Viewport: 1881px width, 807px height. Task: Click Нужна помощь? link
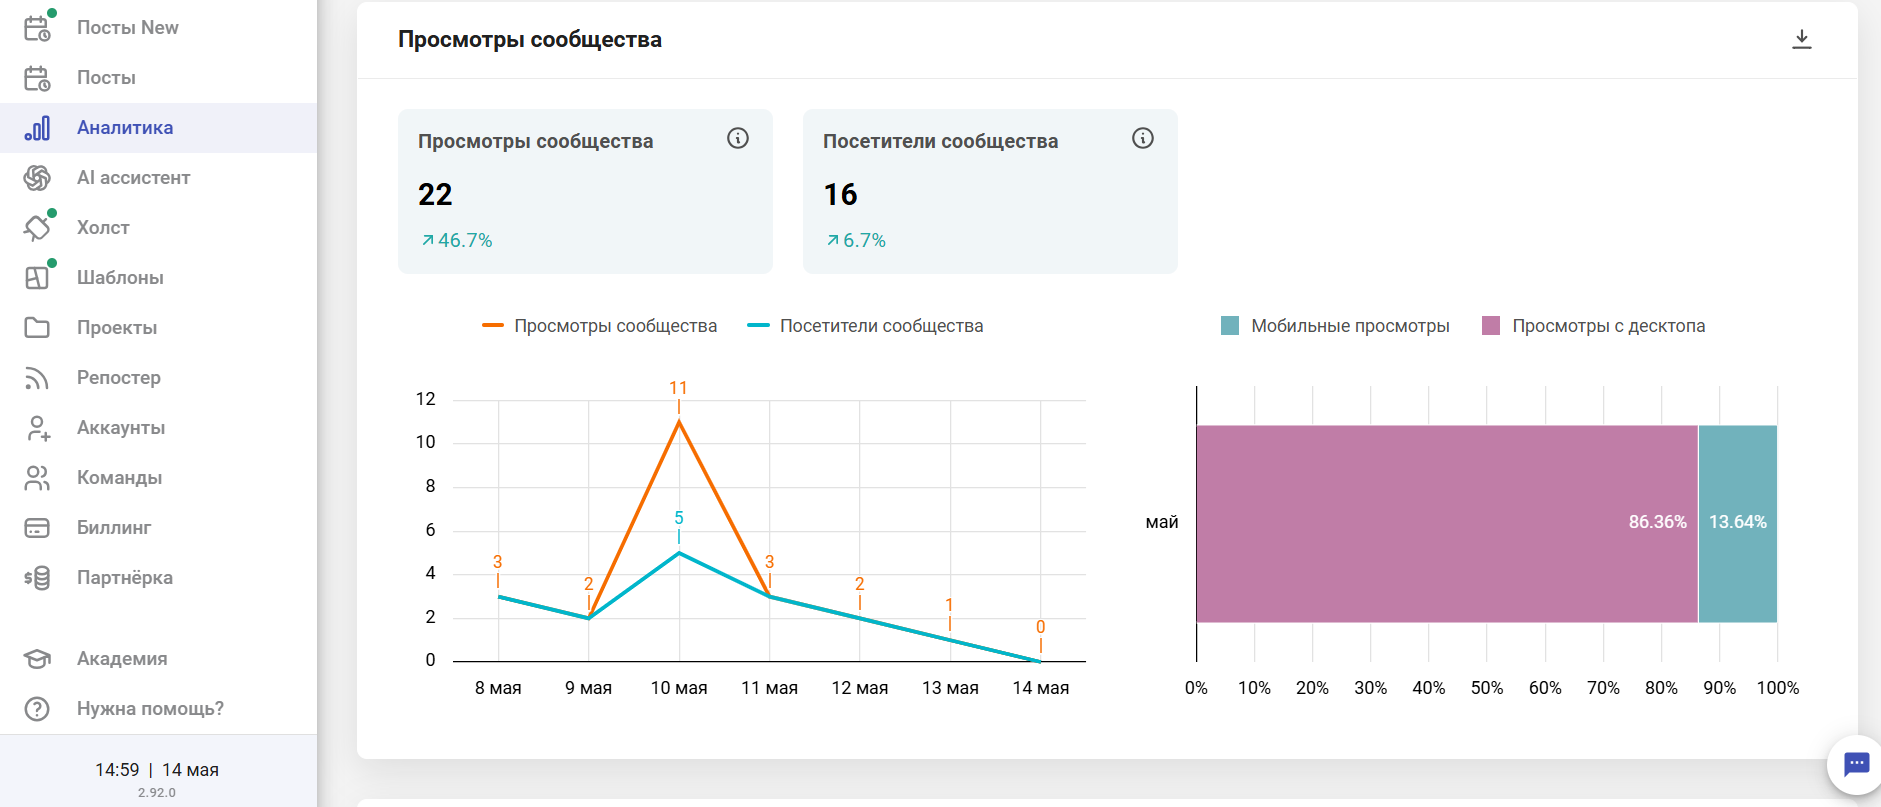tap(150, 709)
